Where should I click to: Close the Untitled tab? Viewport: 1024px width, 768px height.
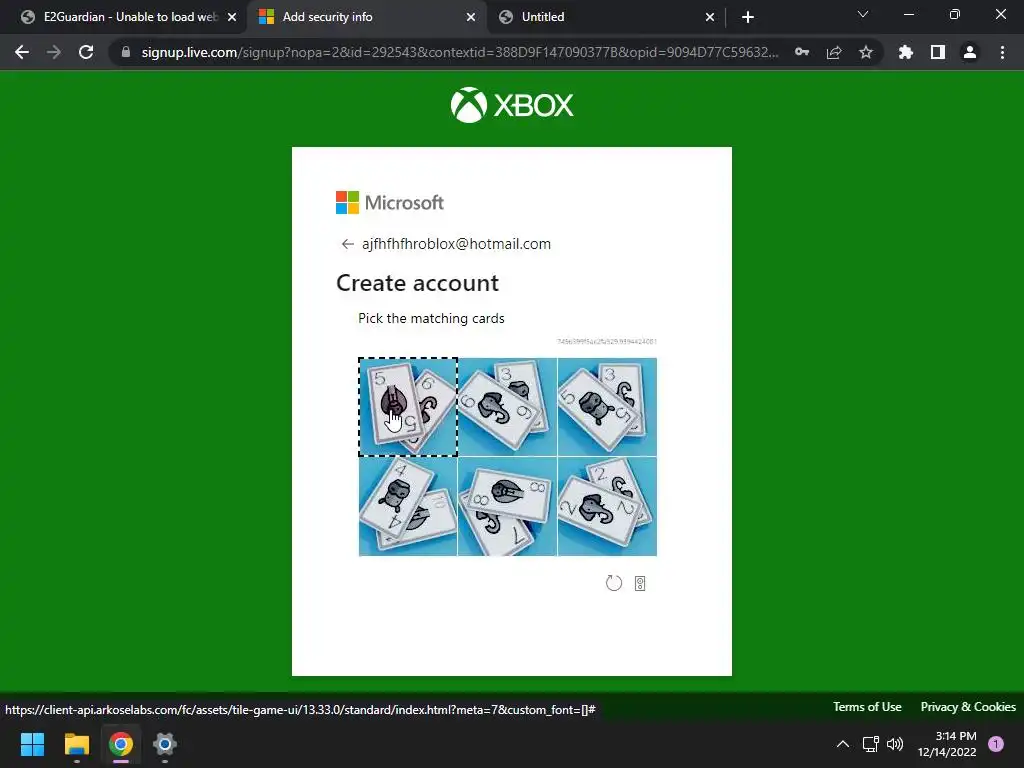[710, 17]
